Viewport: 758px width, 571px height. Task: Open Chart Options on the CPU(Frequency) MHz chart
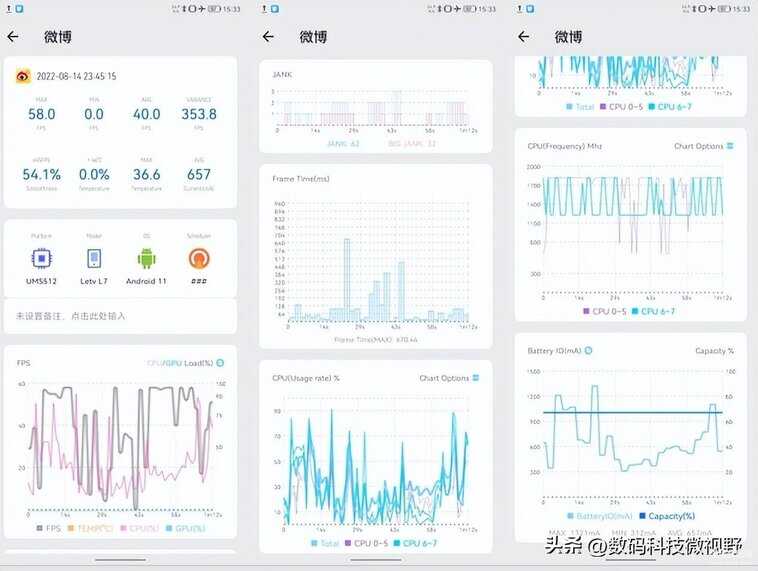(704, 146)
